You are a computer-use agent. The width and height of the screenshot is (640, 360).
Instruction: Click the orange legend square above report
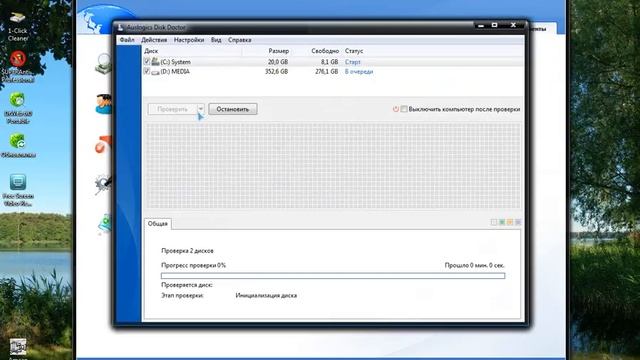(x=510, y=222)
